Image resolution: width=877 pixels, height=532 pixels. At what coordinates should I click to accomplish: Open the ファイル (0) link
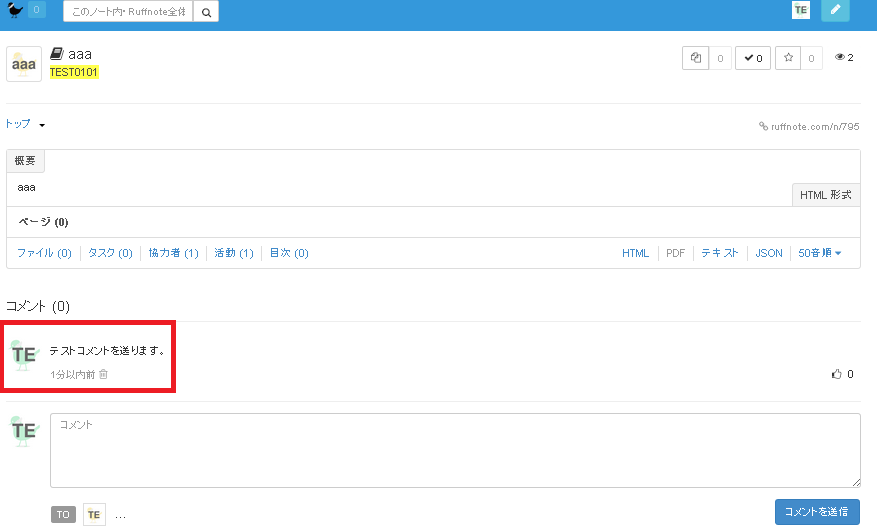[44, 253]
